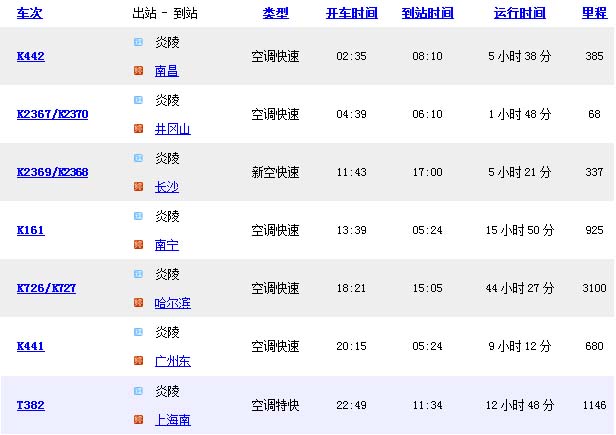The width and height of the screenshot is (616, 435).
Task: Open train K442 details
Action: point(31,56)
